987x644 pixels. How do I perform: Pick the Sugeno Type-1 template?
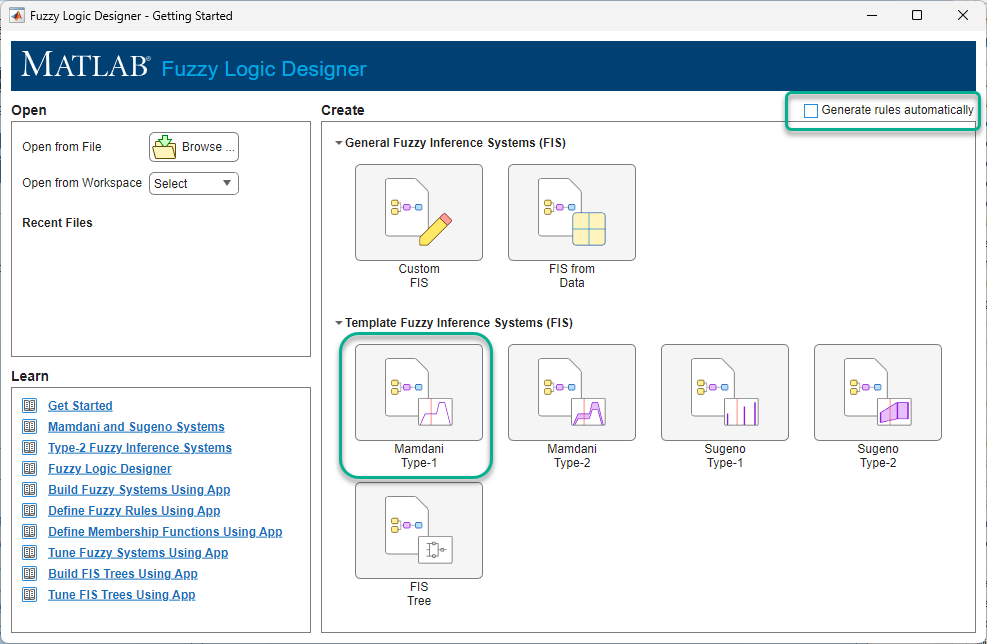point(725,392)
